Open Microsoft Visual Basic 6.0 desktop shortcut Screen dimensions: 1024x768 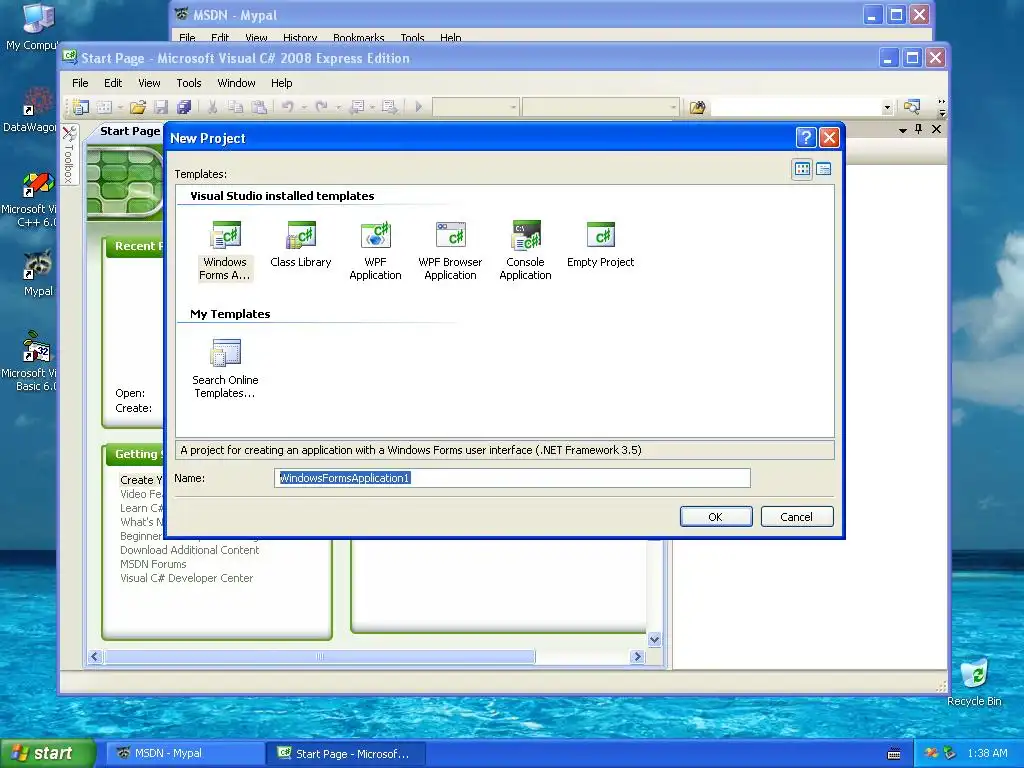click(x=29, y=360)
